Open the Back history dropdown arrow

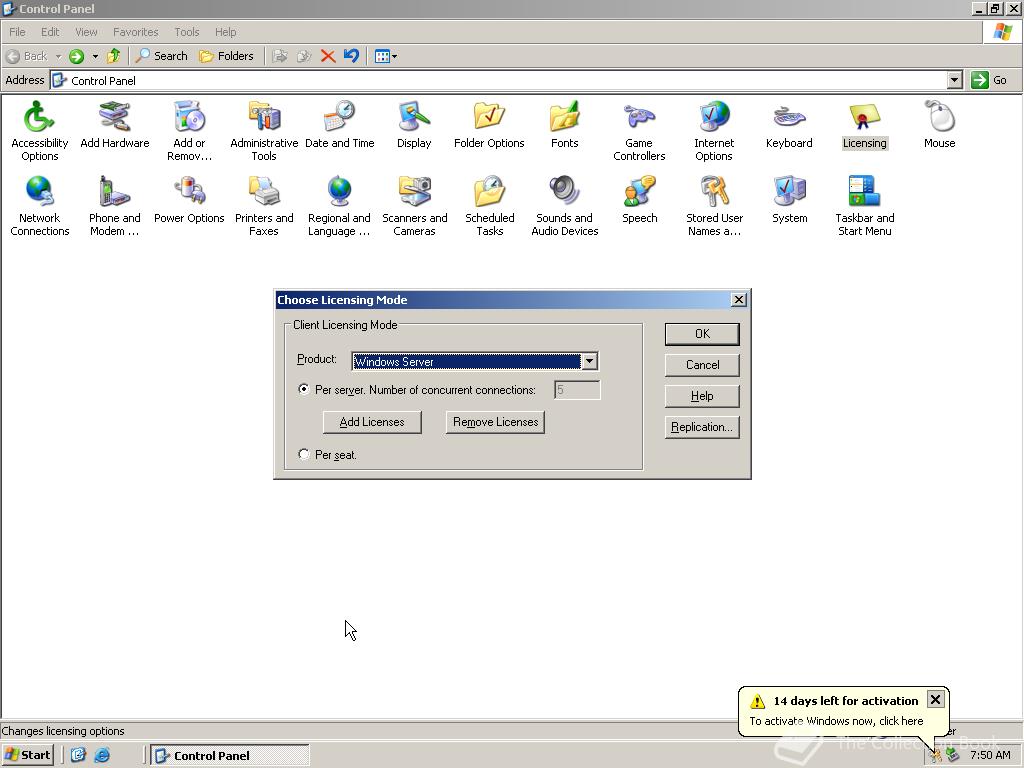click(x=58, y=56)
